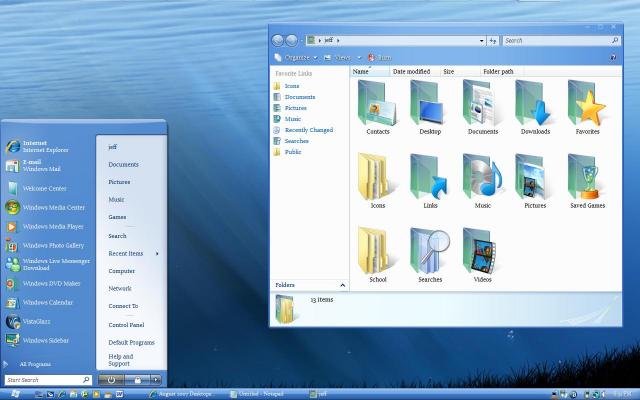Open the Music folder in file view
Image resolution: width=640 pixels, height=400 pixels.
point(482,181)
